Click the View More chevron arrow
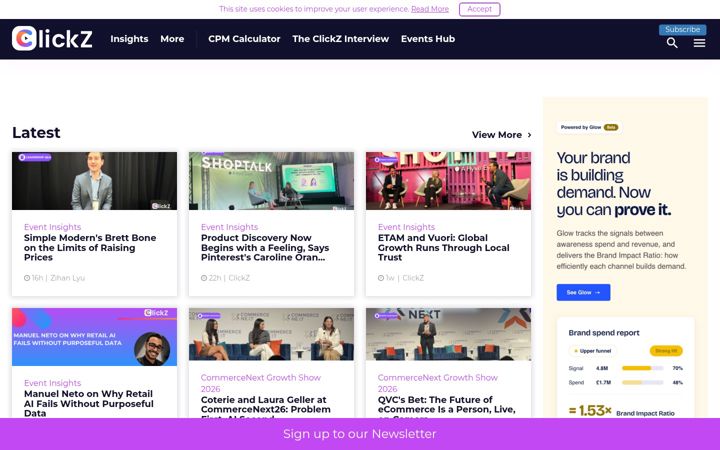720x450 pixels. [529, 135]
